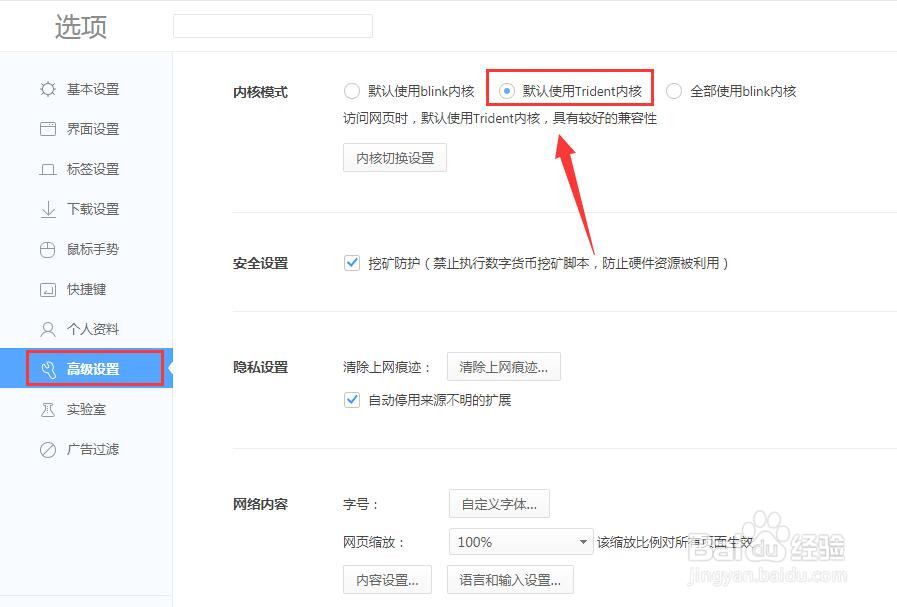Open 下载设置 using the download arrow icon
The width and height of the screenshot is (897, 607).
(47, 208)
